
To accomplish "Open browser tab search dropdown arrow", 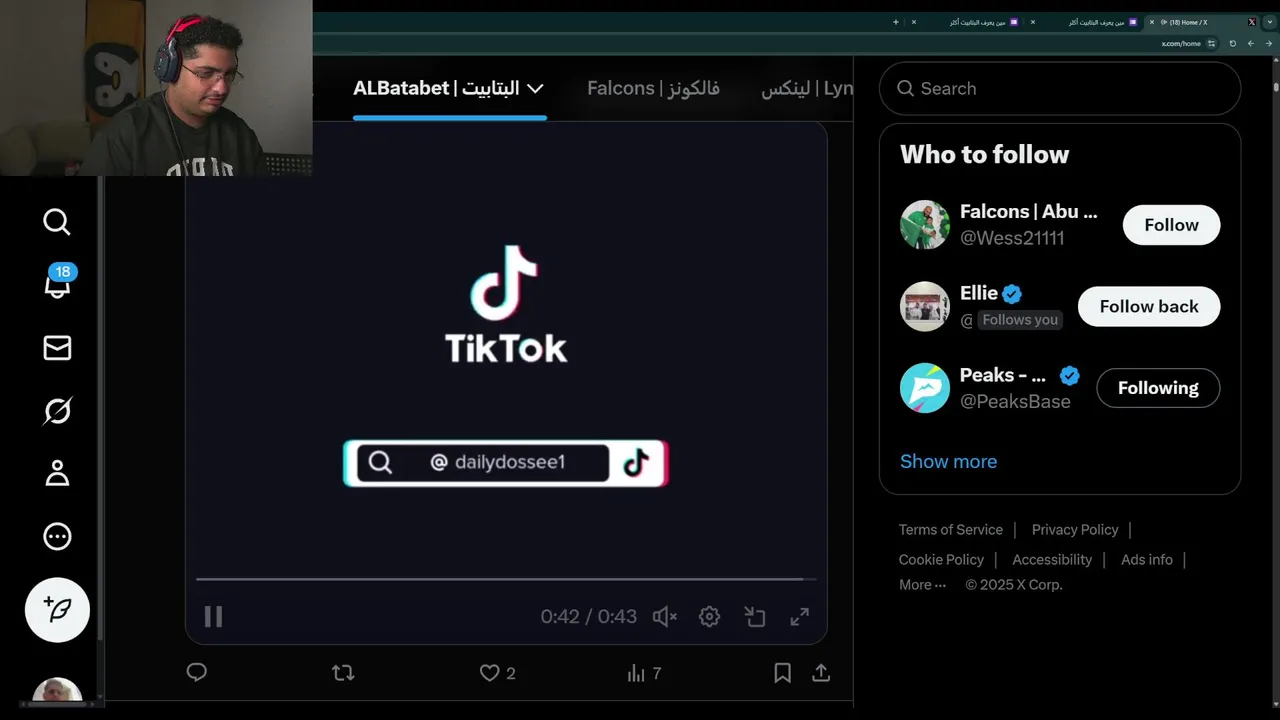I will tap(1269, 22).
